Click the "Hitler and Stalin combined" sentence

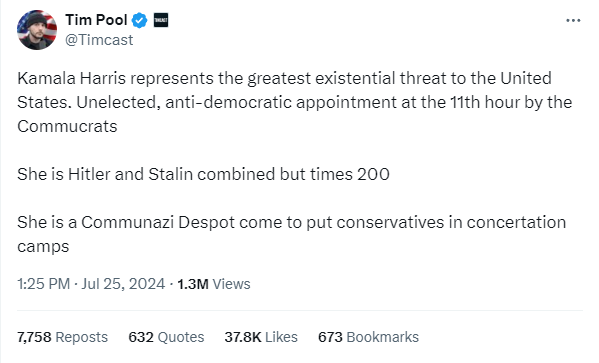pyautogui.click(x=203, y=174)
